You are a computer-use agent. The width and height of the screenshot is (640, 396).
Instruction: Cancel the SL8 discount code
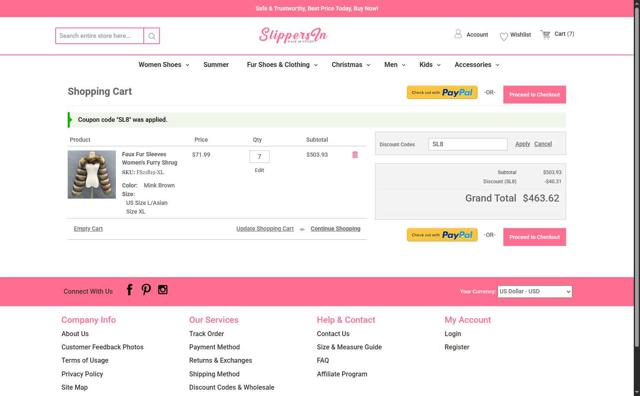click(x=543, y=144)
